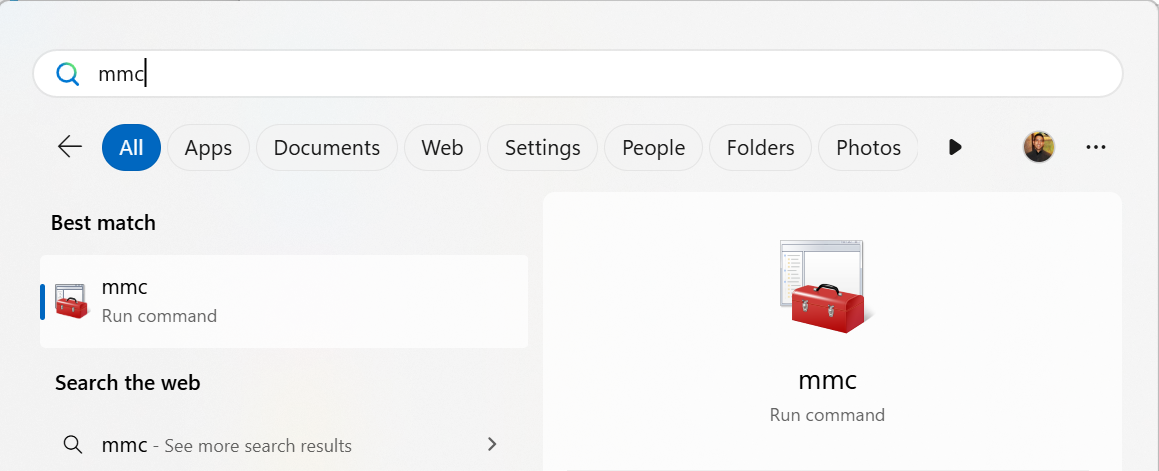Click the red toolbox mmc icon in Best match

(72, 301)
